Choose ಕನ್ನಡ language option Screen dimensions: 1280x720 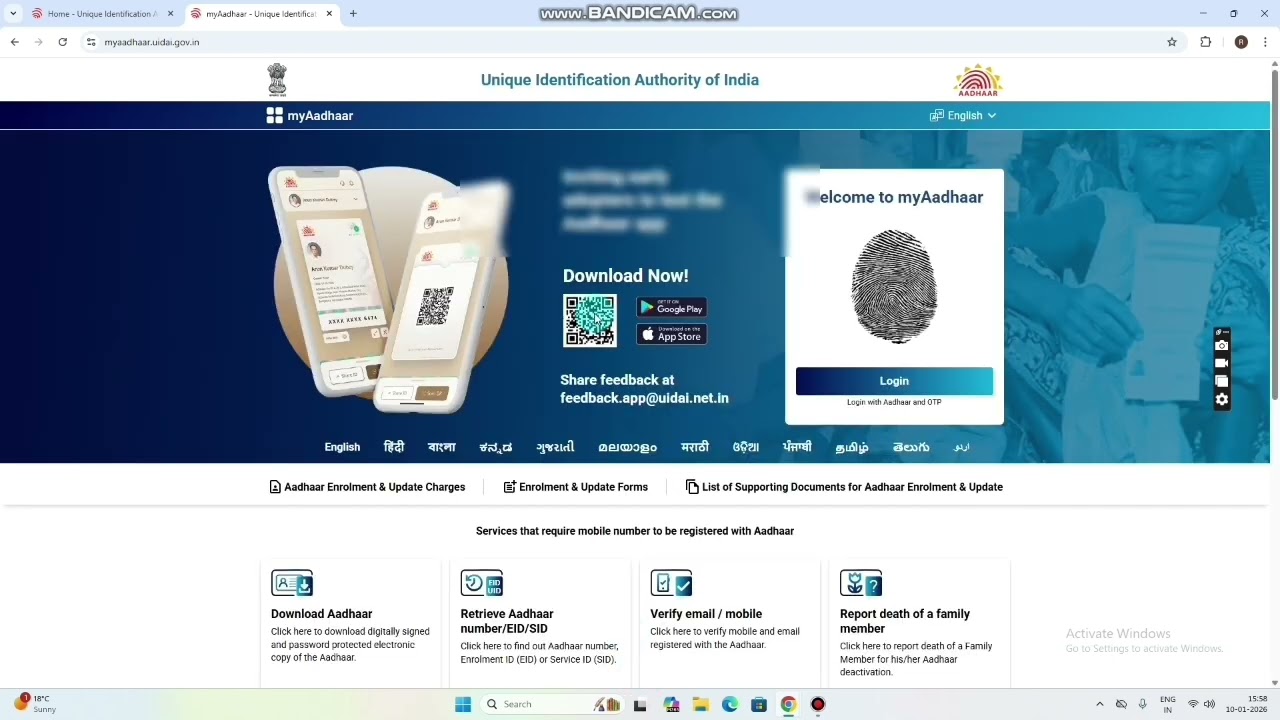tap(496, 447)
